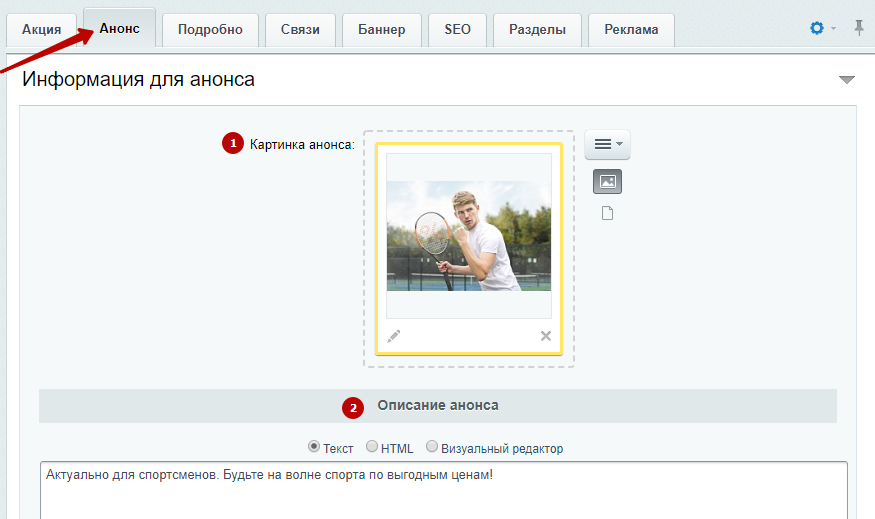Click the Описание анонса heading
The height and width of the screenshot is (519, 875).
(x=438, y=405)
